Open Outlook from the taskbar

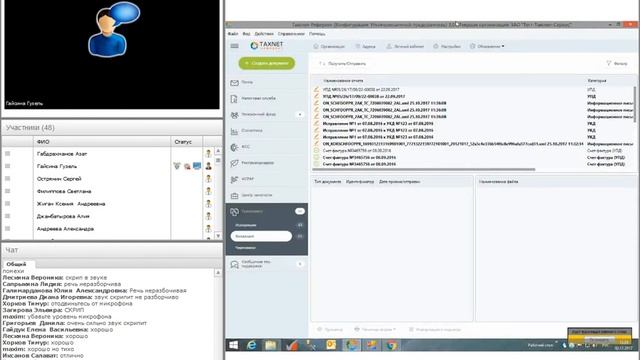click(331, 345)
